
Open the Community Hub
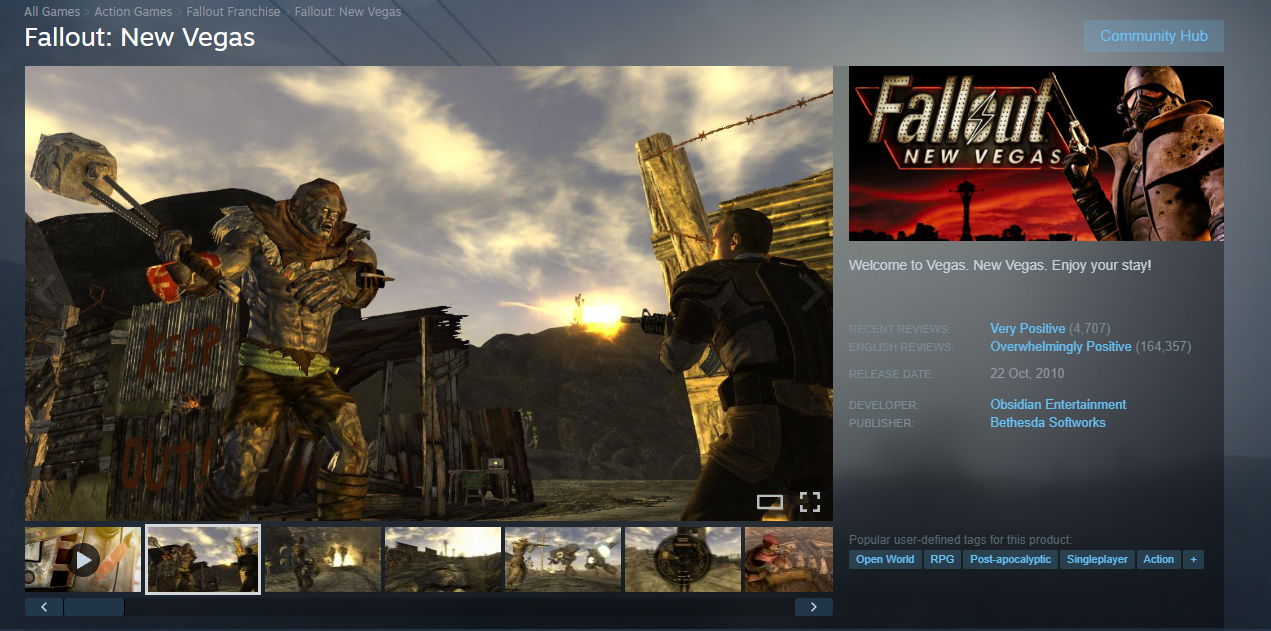click(1153, 36)
